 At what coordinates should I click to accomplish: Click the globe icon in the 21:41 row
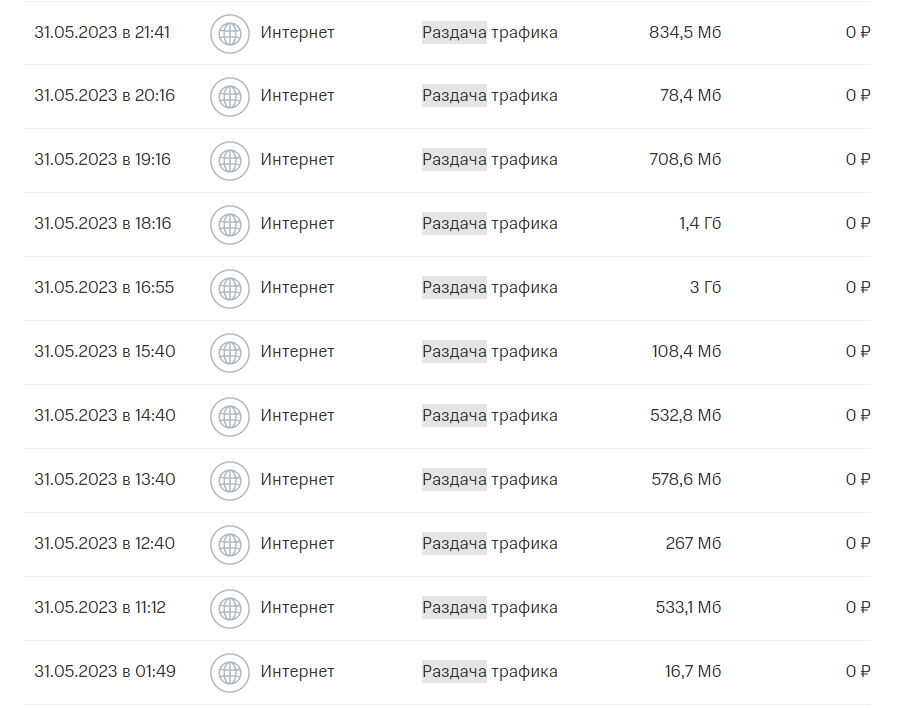tap(230, 33)
